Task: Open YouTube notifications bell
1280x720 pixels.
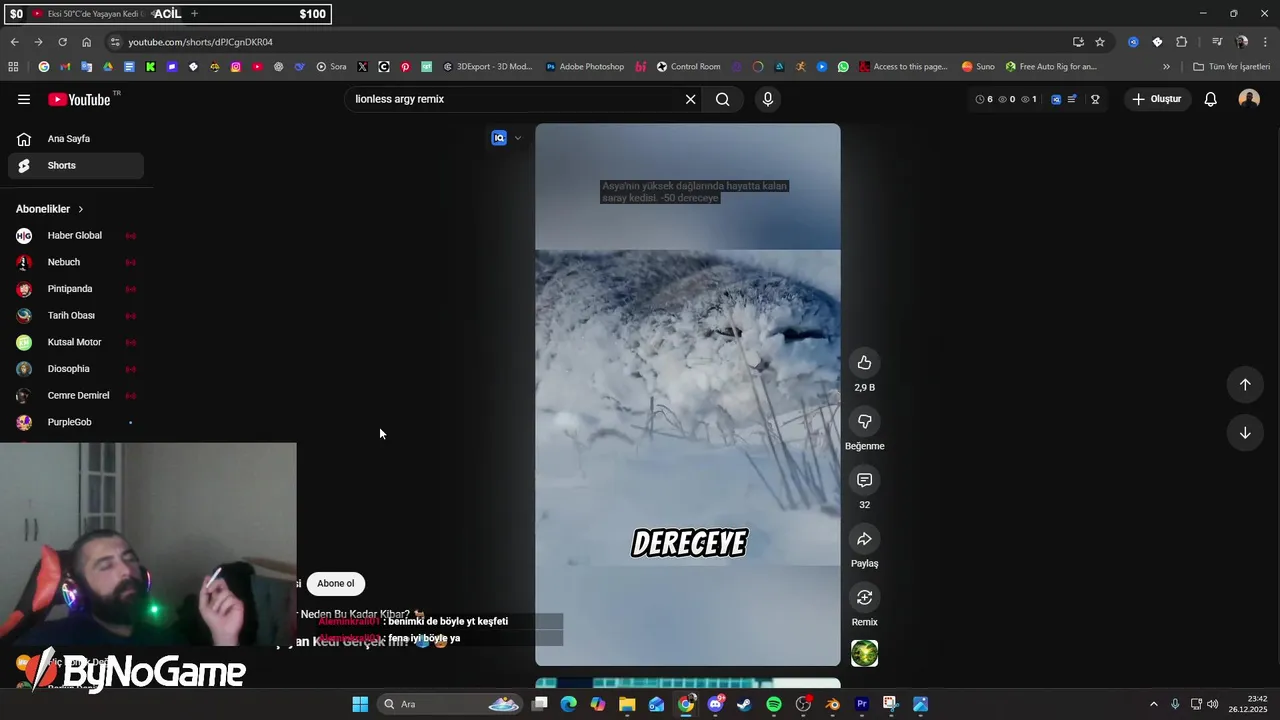Action: (1210, 99)
